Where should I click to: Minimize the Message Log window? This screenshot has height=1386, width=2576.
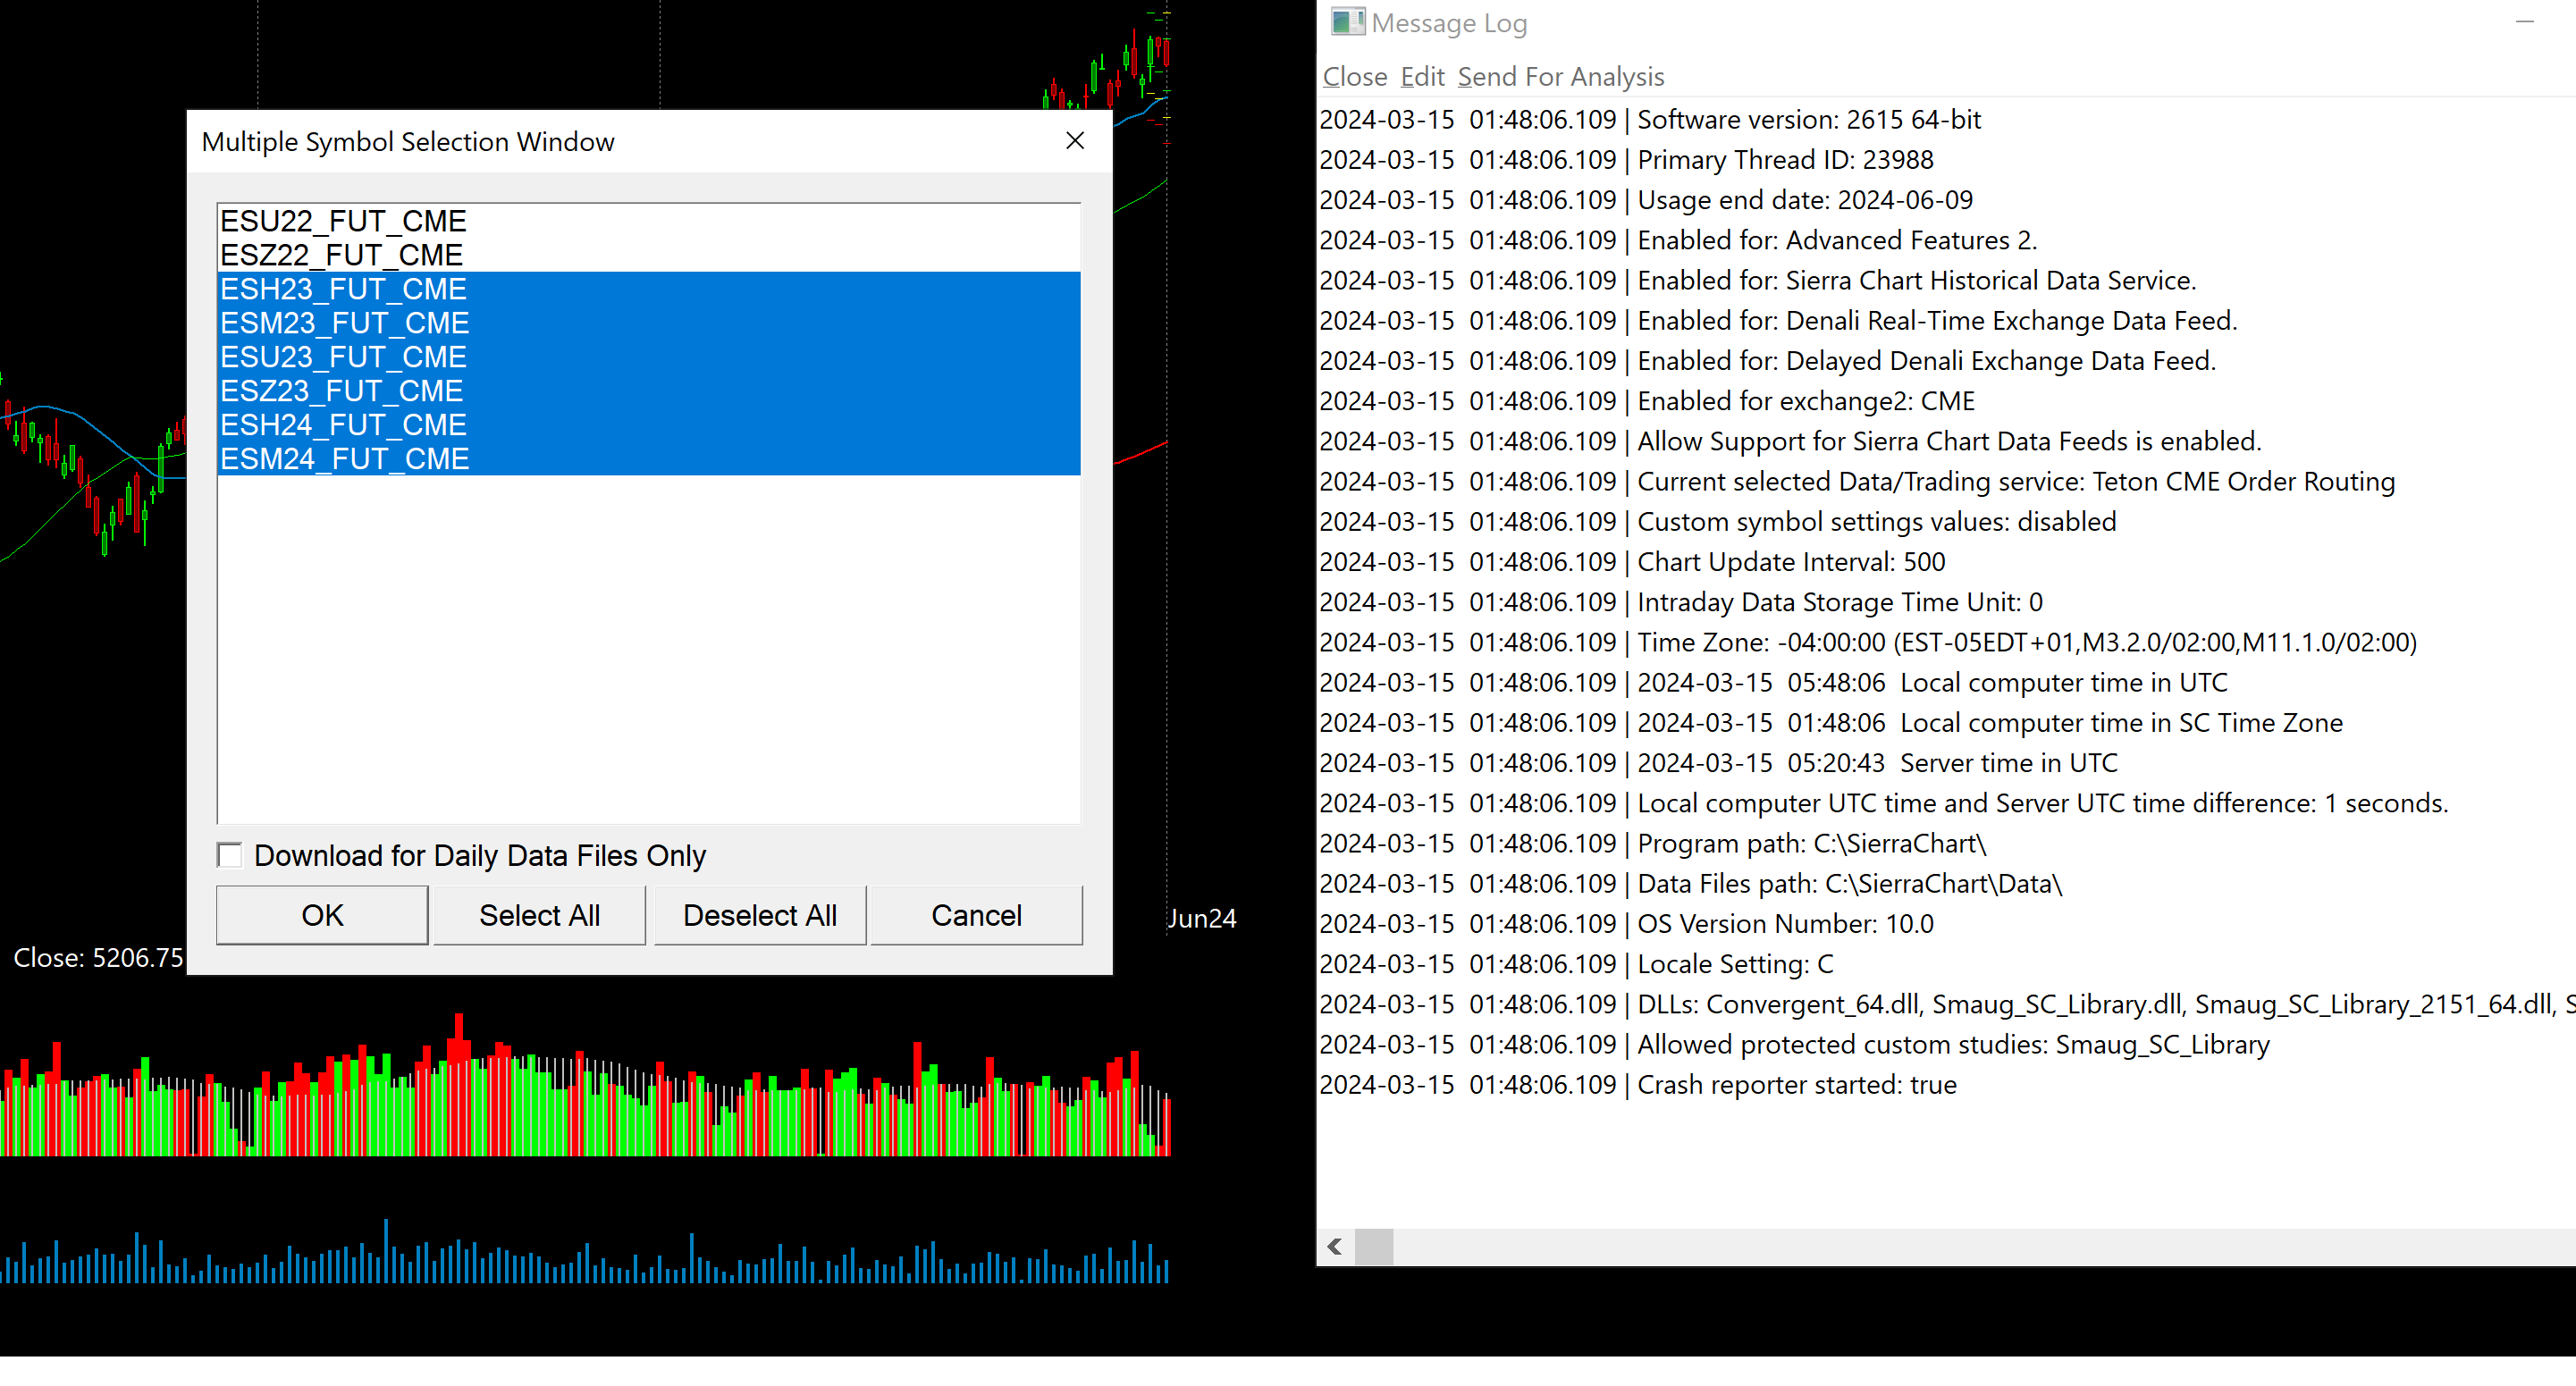click(2524, 22)
